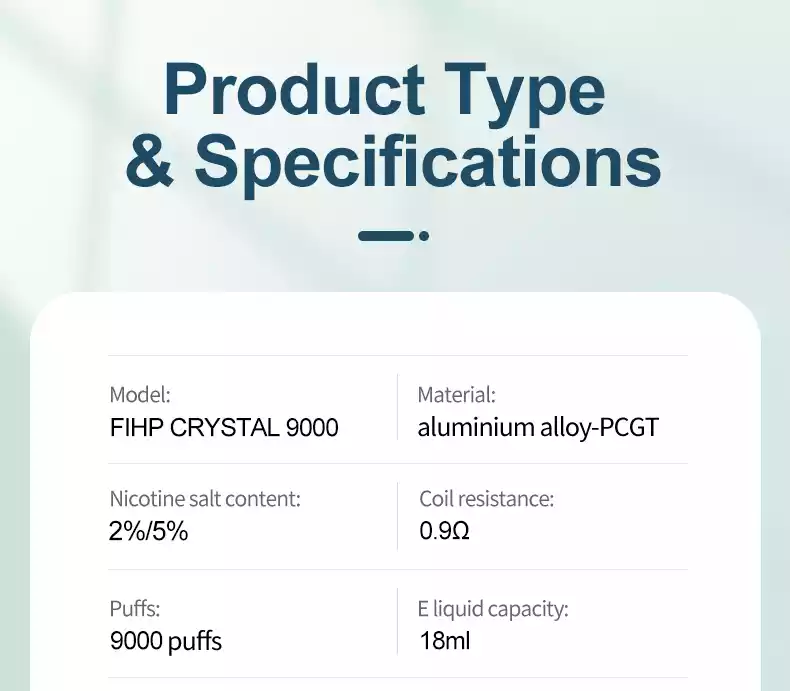Select the Puffs label
The height and width of the screenshot is (691, 790).
135,608
